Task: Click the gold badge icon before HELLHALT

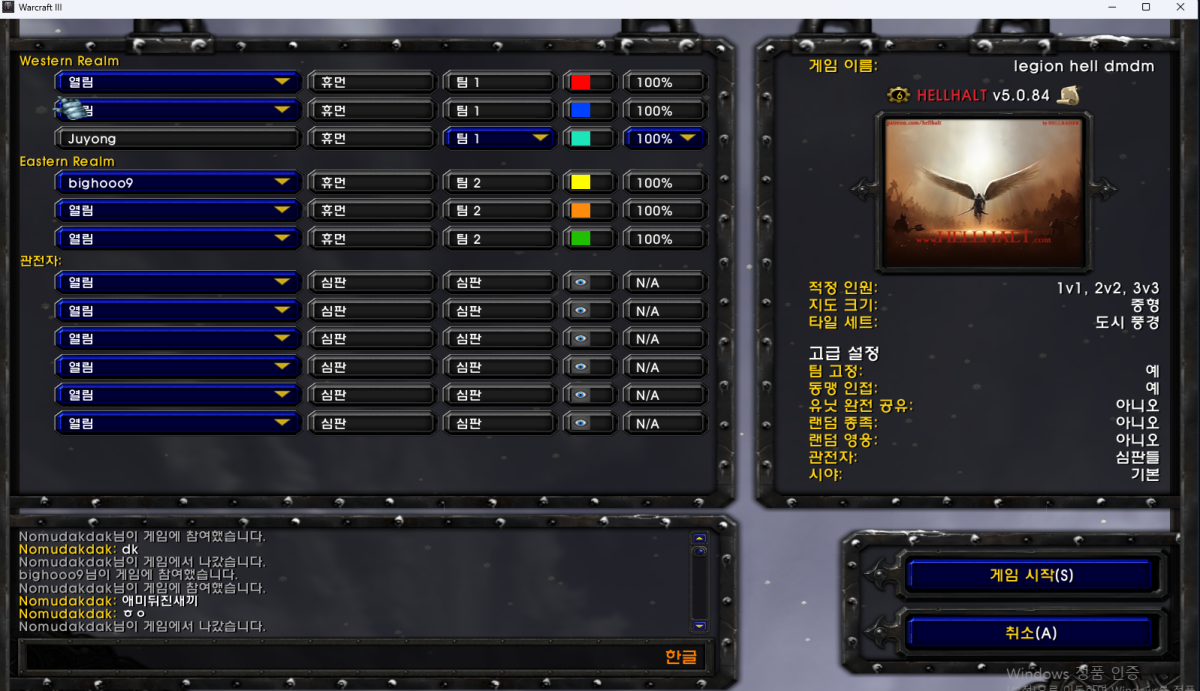Action: tap(897, 95)
